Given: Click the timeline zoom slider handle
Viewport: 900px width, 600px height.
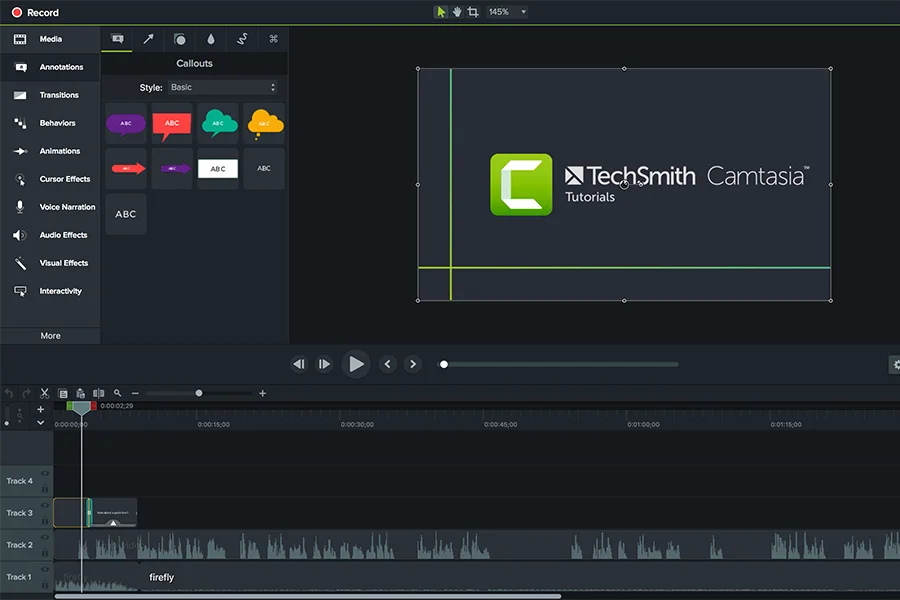Looking at the screenshot, I should pyautogui.click(x=199, y=393).
